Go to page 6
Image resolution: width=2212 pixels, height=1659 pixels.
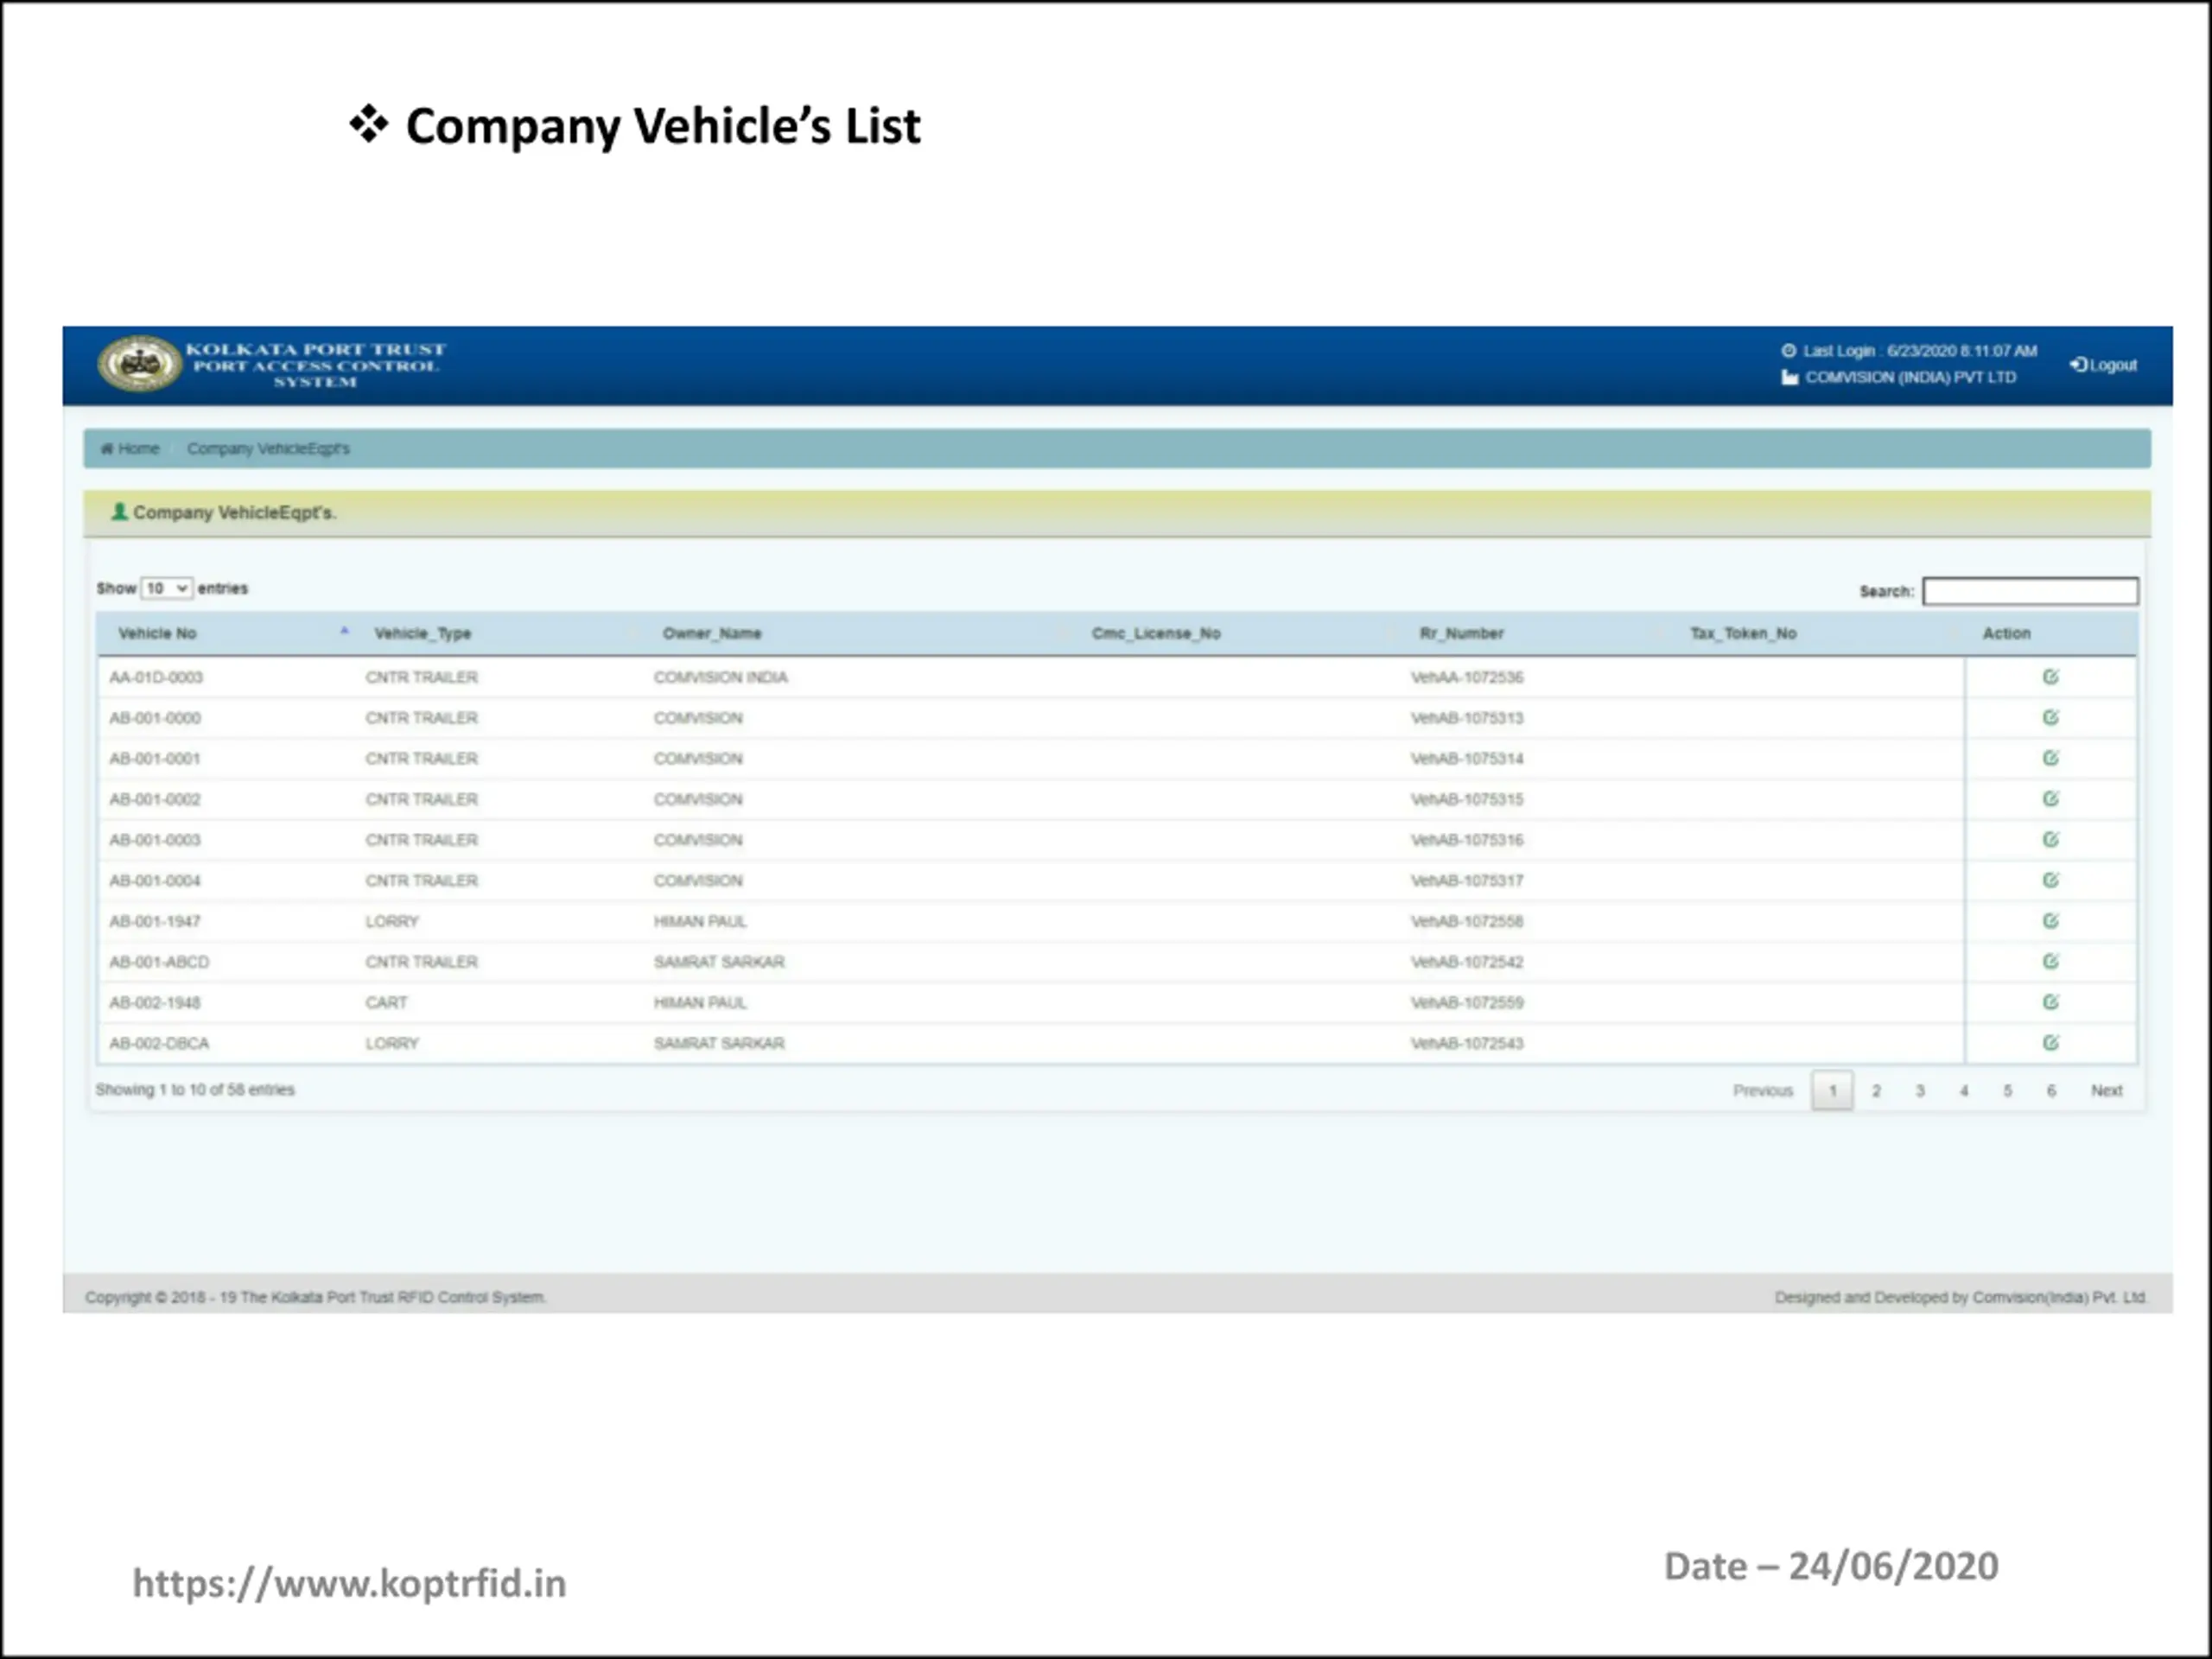tap(2051, 1091)
